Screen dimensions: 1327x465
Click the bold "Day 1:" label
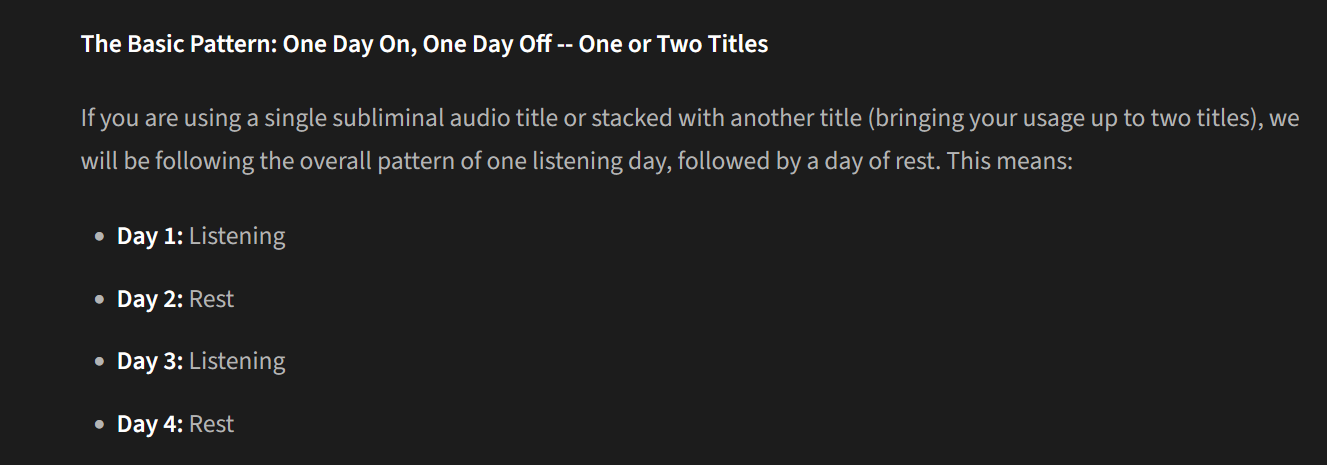point(150,237)
